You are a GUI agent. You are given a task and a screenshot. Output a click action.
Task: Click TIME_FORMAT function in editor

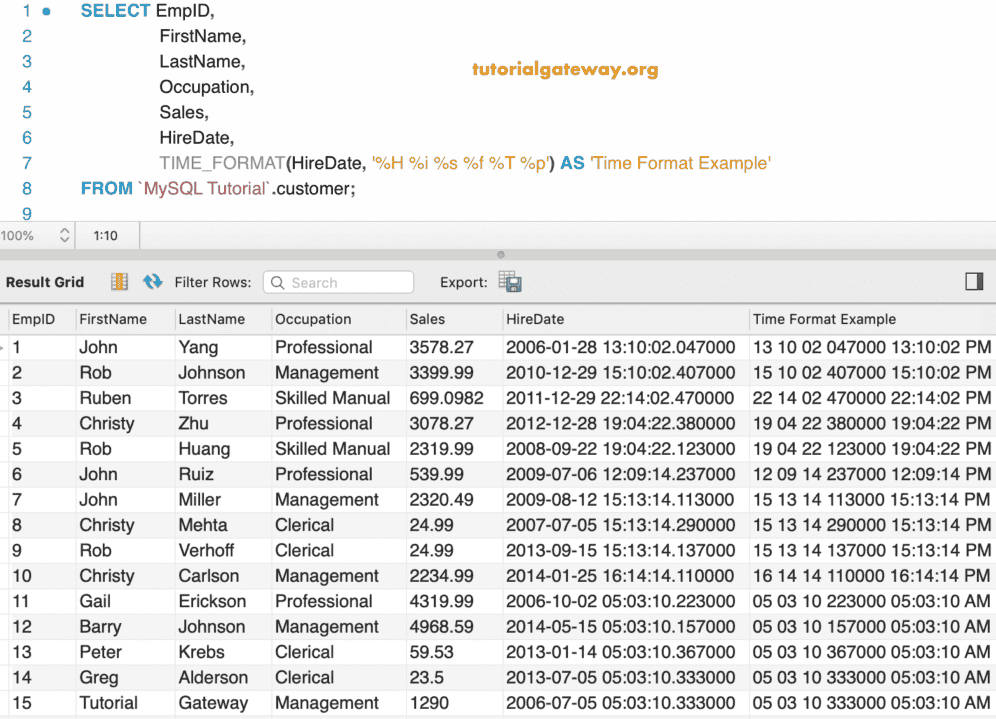pos(222,163)
